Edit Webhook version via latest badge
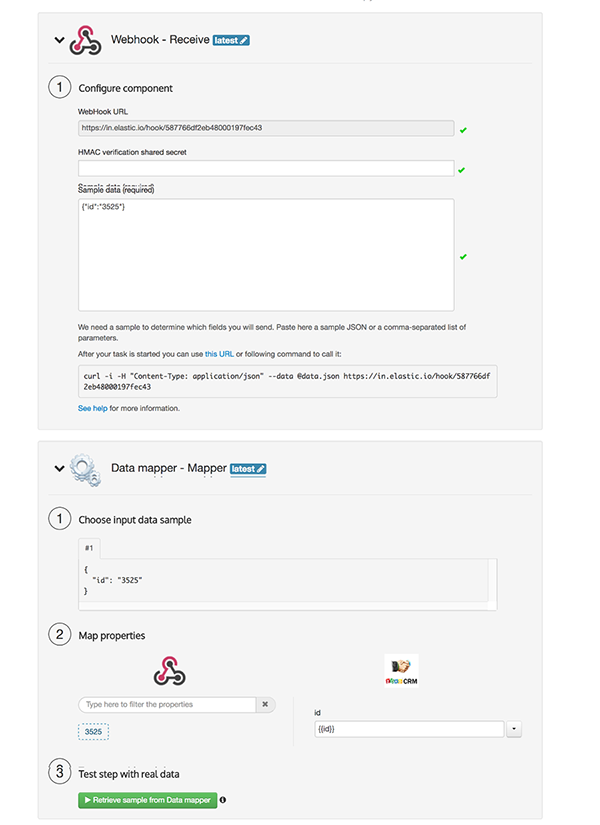Viewport: 600px width, 825px height. [231, 40]
